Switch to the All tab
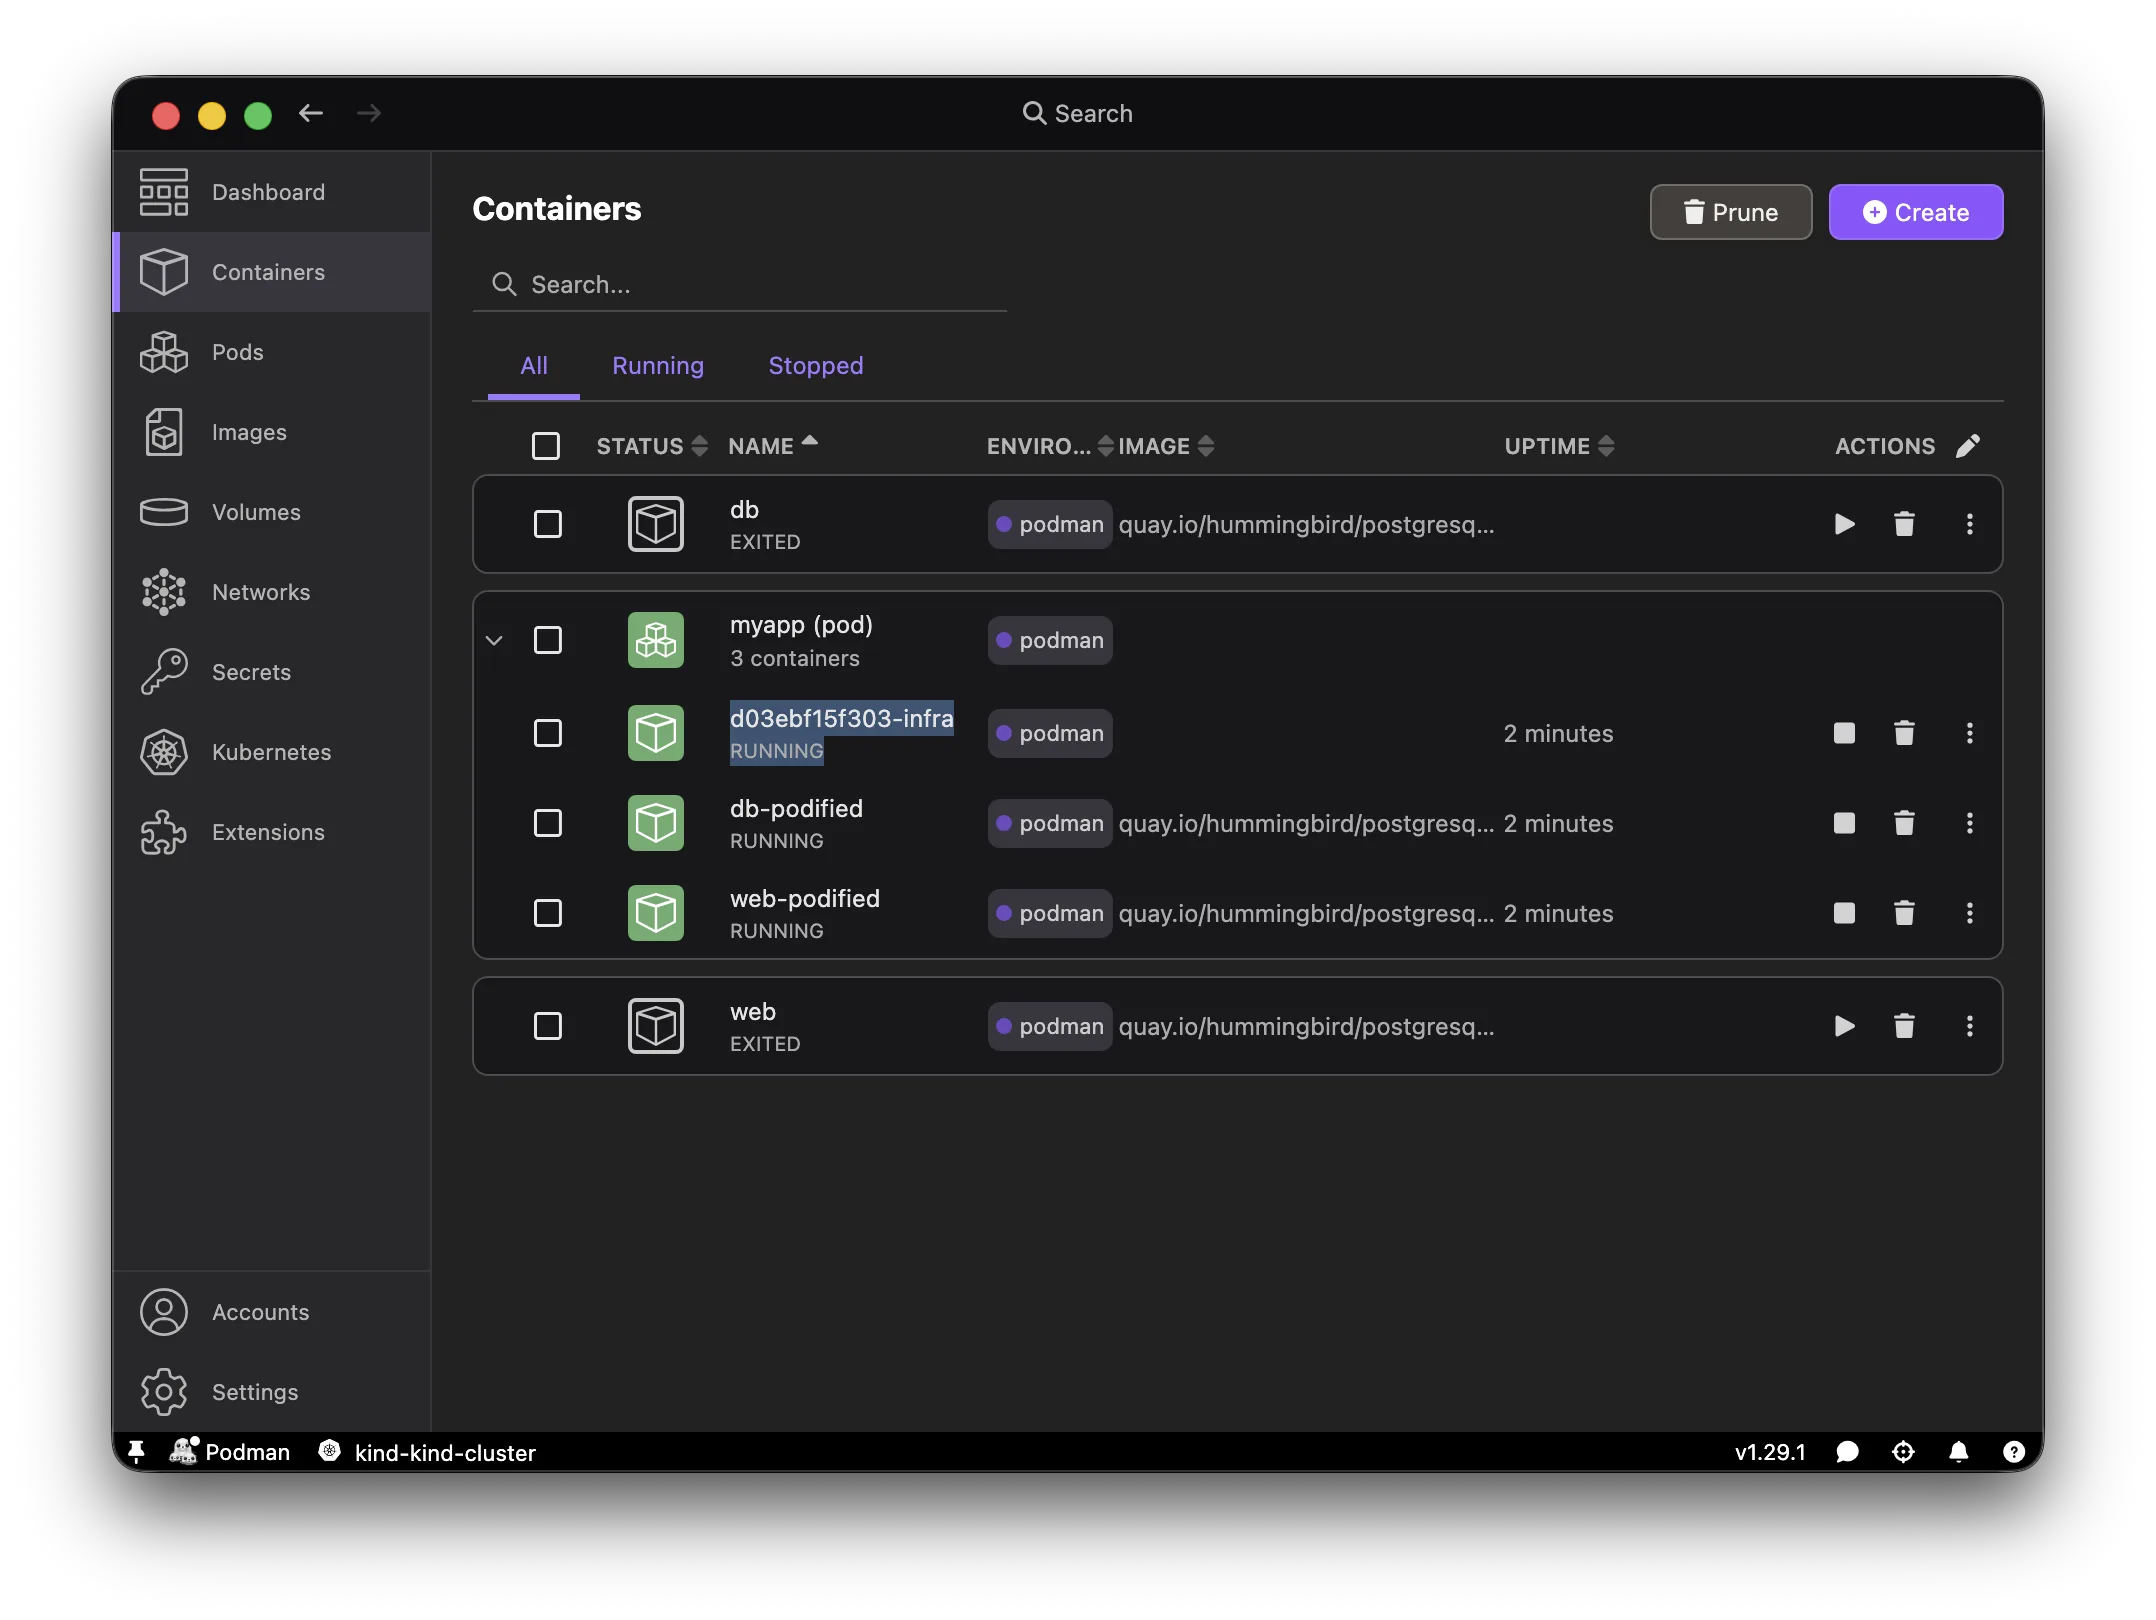 click(x=534, y=366)
